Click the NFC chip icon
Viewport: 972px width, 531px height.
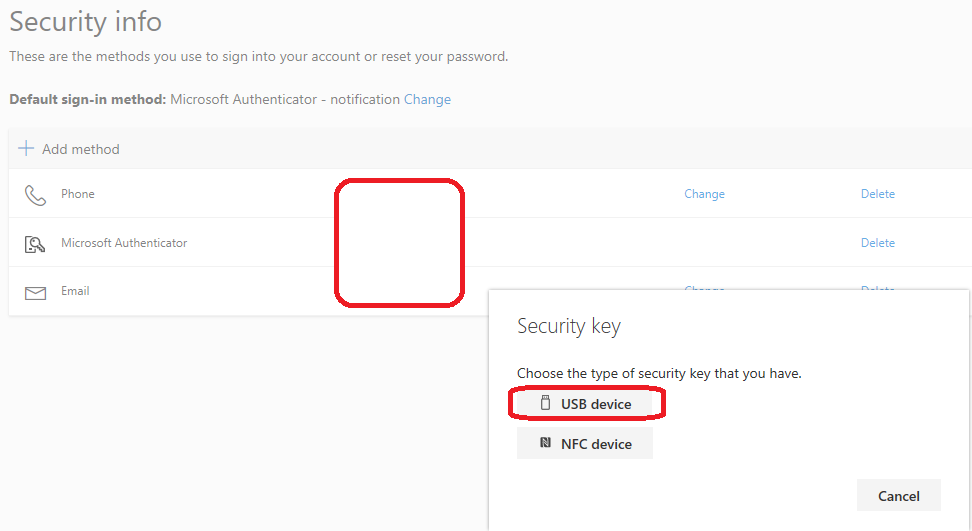coord(545,443)
